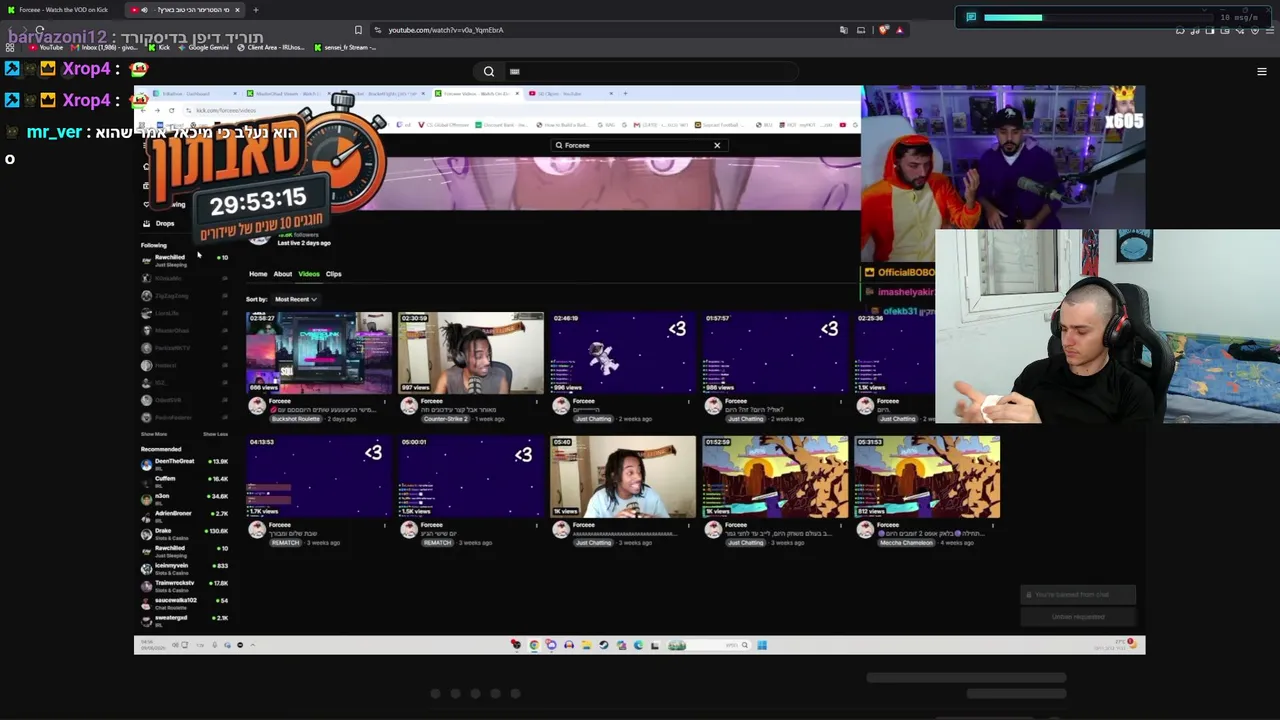Open the apps grid in the bookmarks bar
The image size is (1280, 720).
pyautogui.click(x=12, y=47)
